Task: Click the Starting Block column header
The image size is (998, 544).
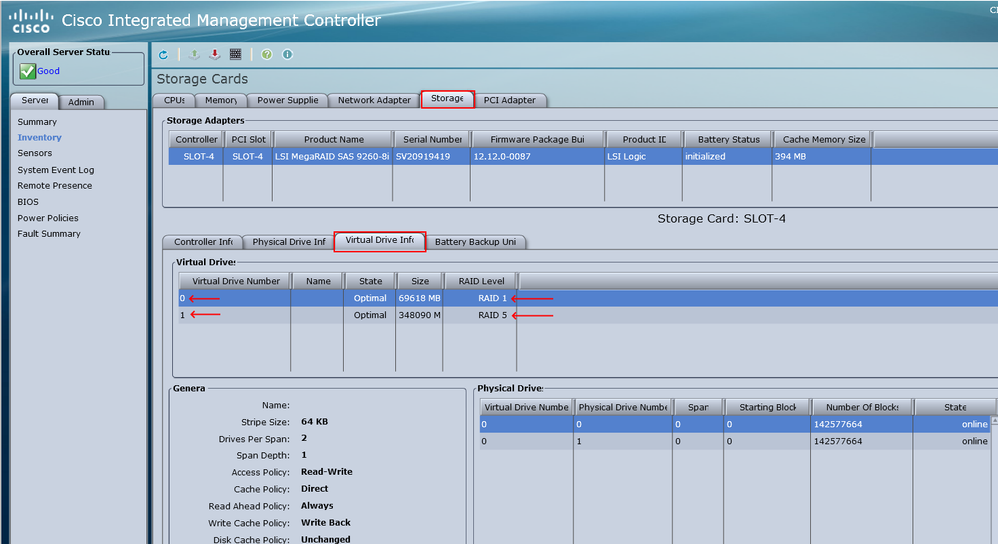Action: 767,407
